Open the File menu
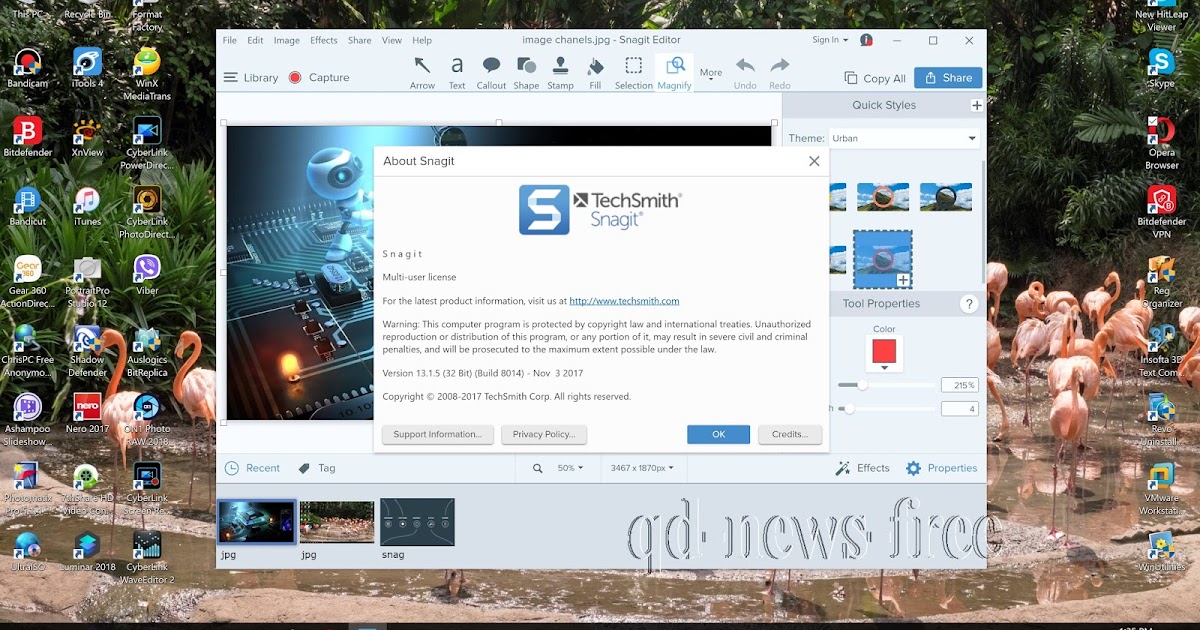 point(230,40)
